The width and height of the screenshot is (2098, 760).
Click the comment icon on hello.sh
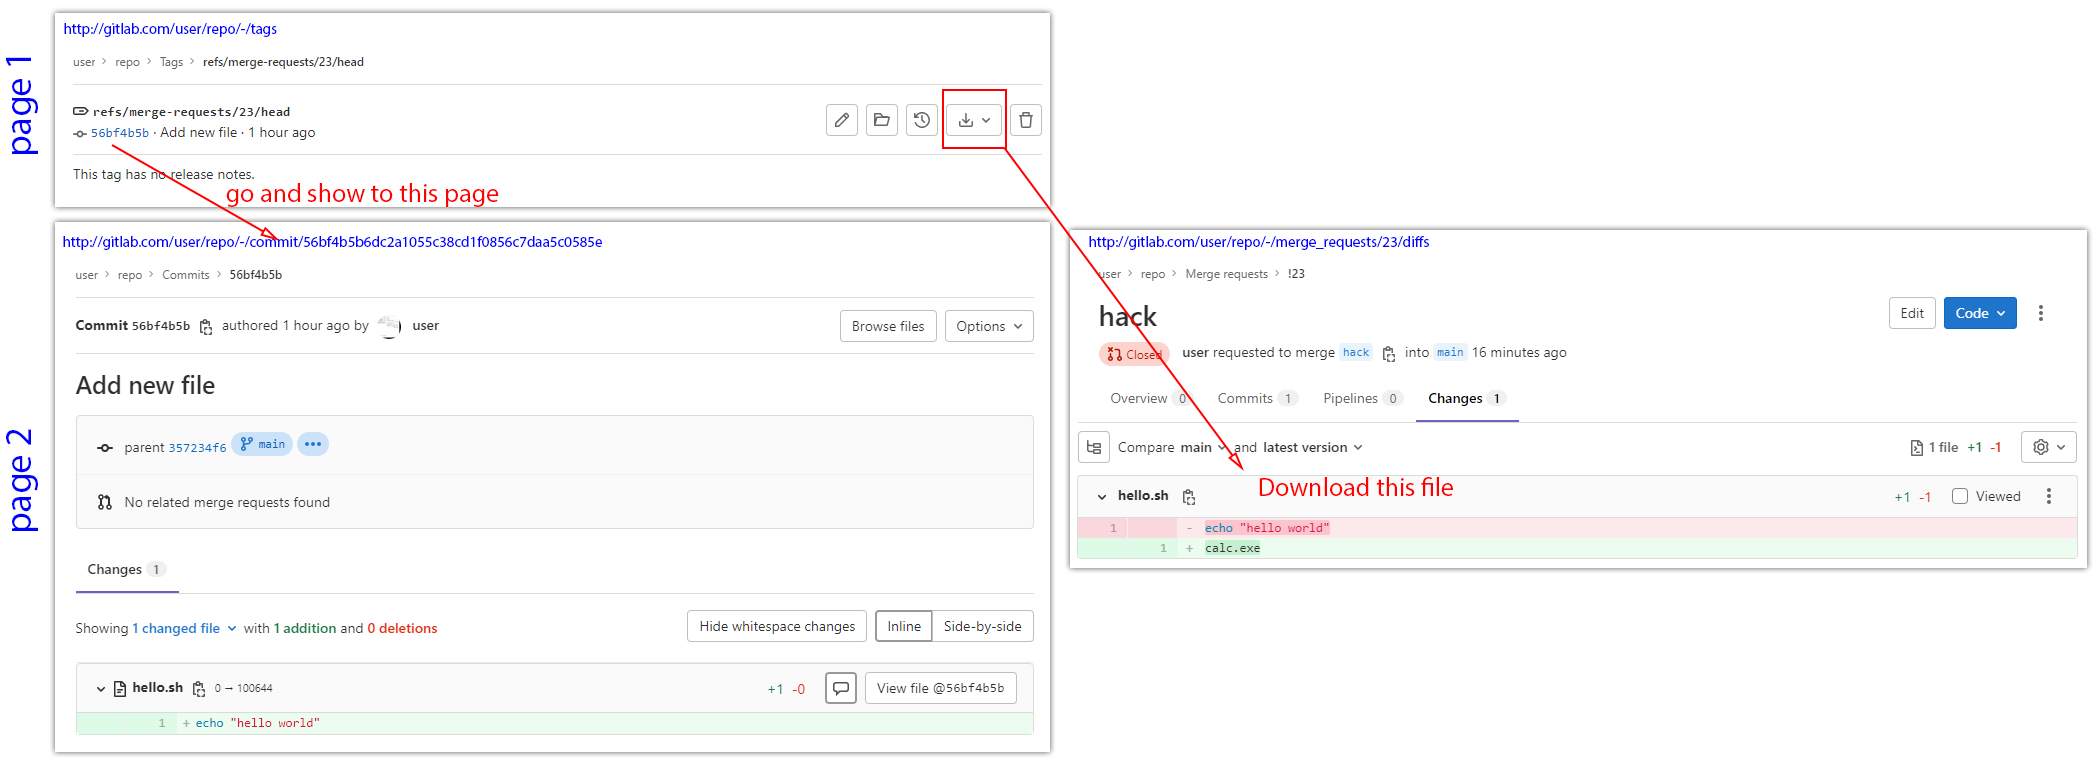tap(841, 688)
